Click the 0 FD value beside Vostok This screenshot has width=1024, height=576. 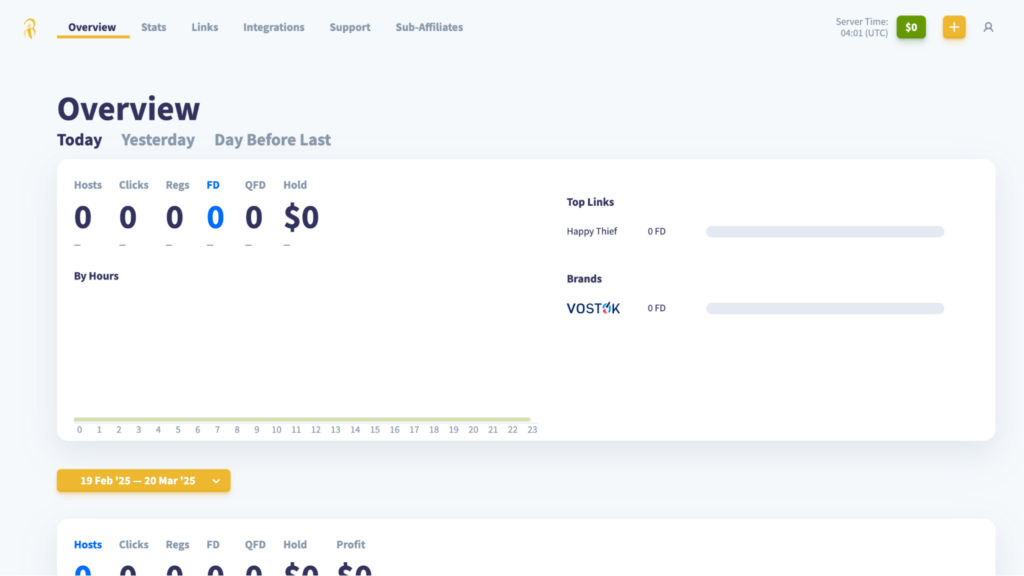pos(656,308)
